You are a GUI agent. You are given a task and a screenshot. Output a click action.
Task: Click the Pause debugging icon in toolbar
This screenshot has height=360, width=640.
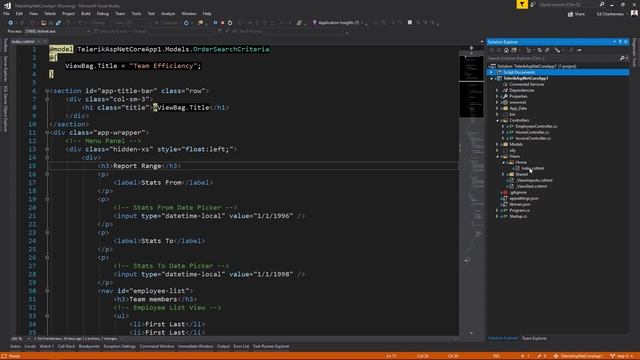tap(215, 23)
